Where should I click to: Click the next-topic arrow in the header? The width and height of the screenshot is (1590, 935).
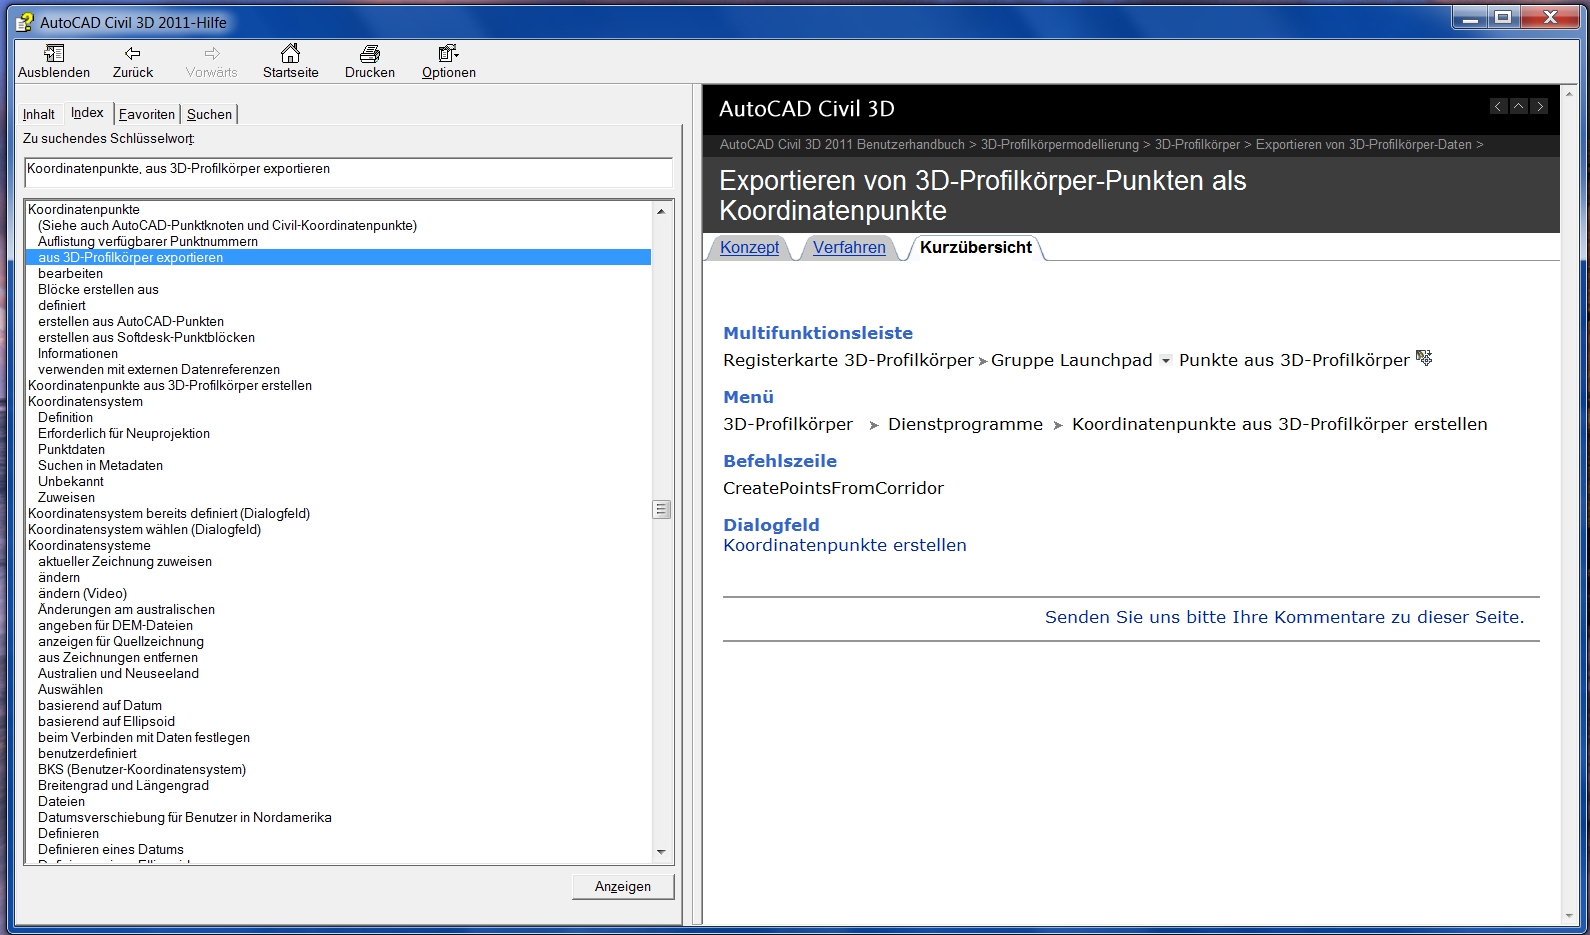point(1540,106)
